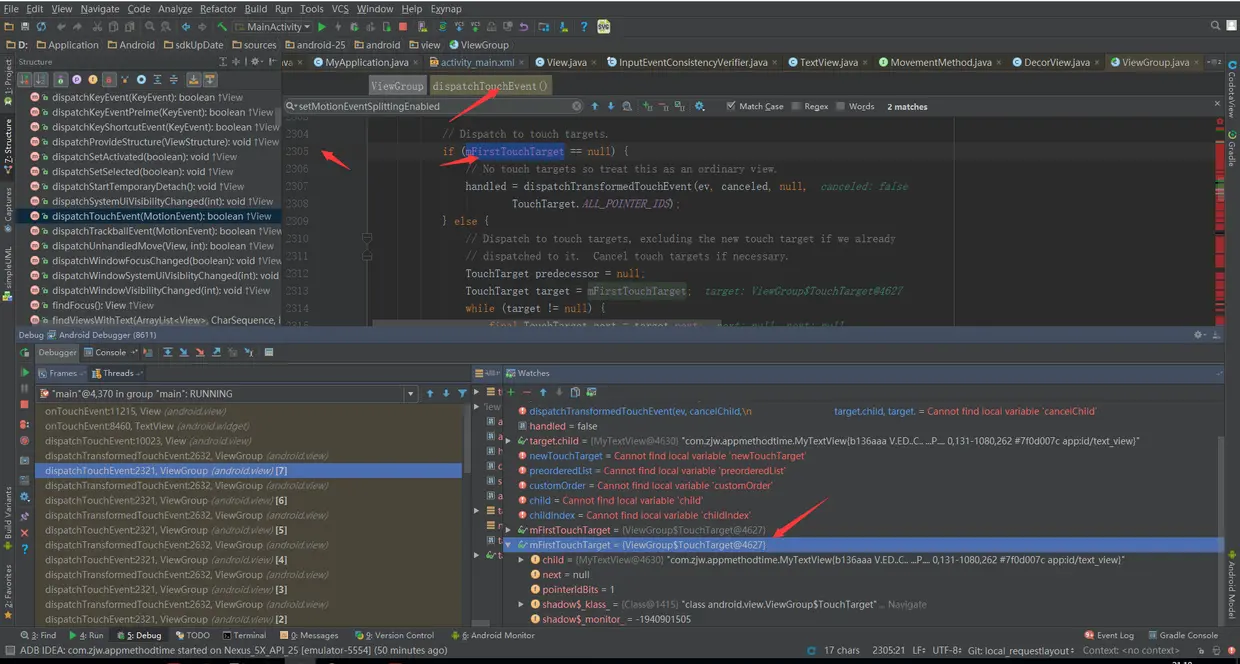Viewport: 1240px width, 664px height.
Task: Resume program in debug side toolbar
Action: click(25, 372)
